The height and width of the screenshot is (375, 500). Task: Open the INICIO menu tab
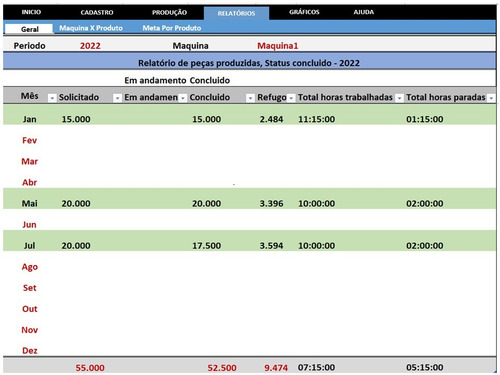31,12
